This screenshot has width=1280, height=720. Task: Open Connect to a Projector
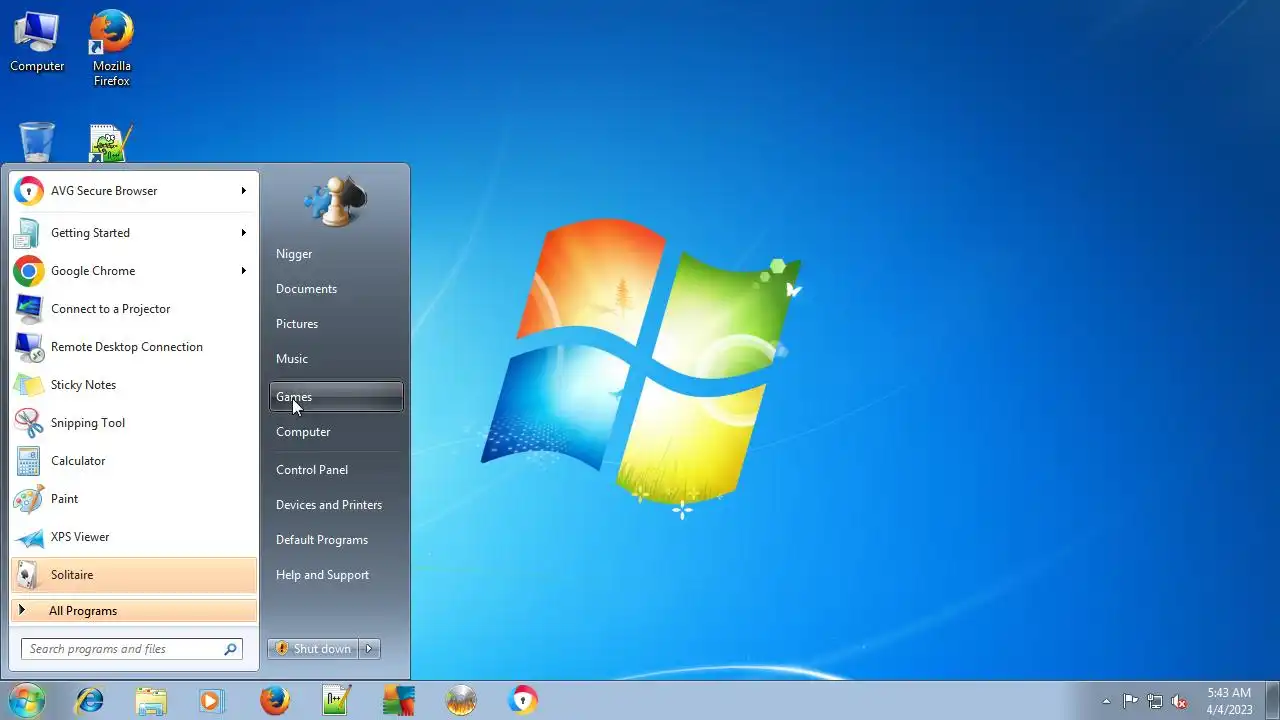133,309
